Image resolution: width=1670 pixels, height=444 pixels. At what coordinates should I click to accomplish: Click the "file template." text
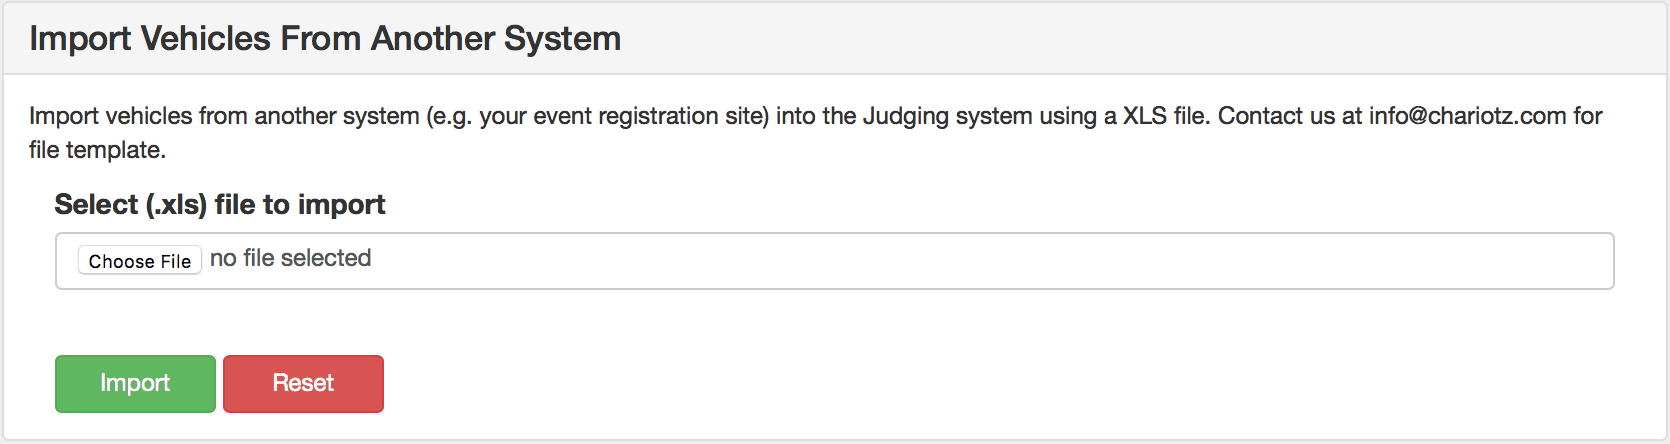97,150
